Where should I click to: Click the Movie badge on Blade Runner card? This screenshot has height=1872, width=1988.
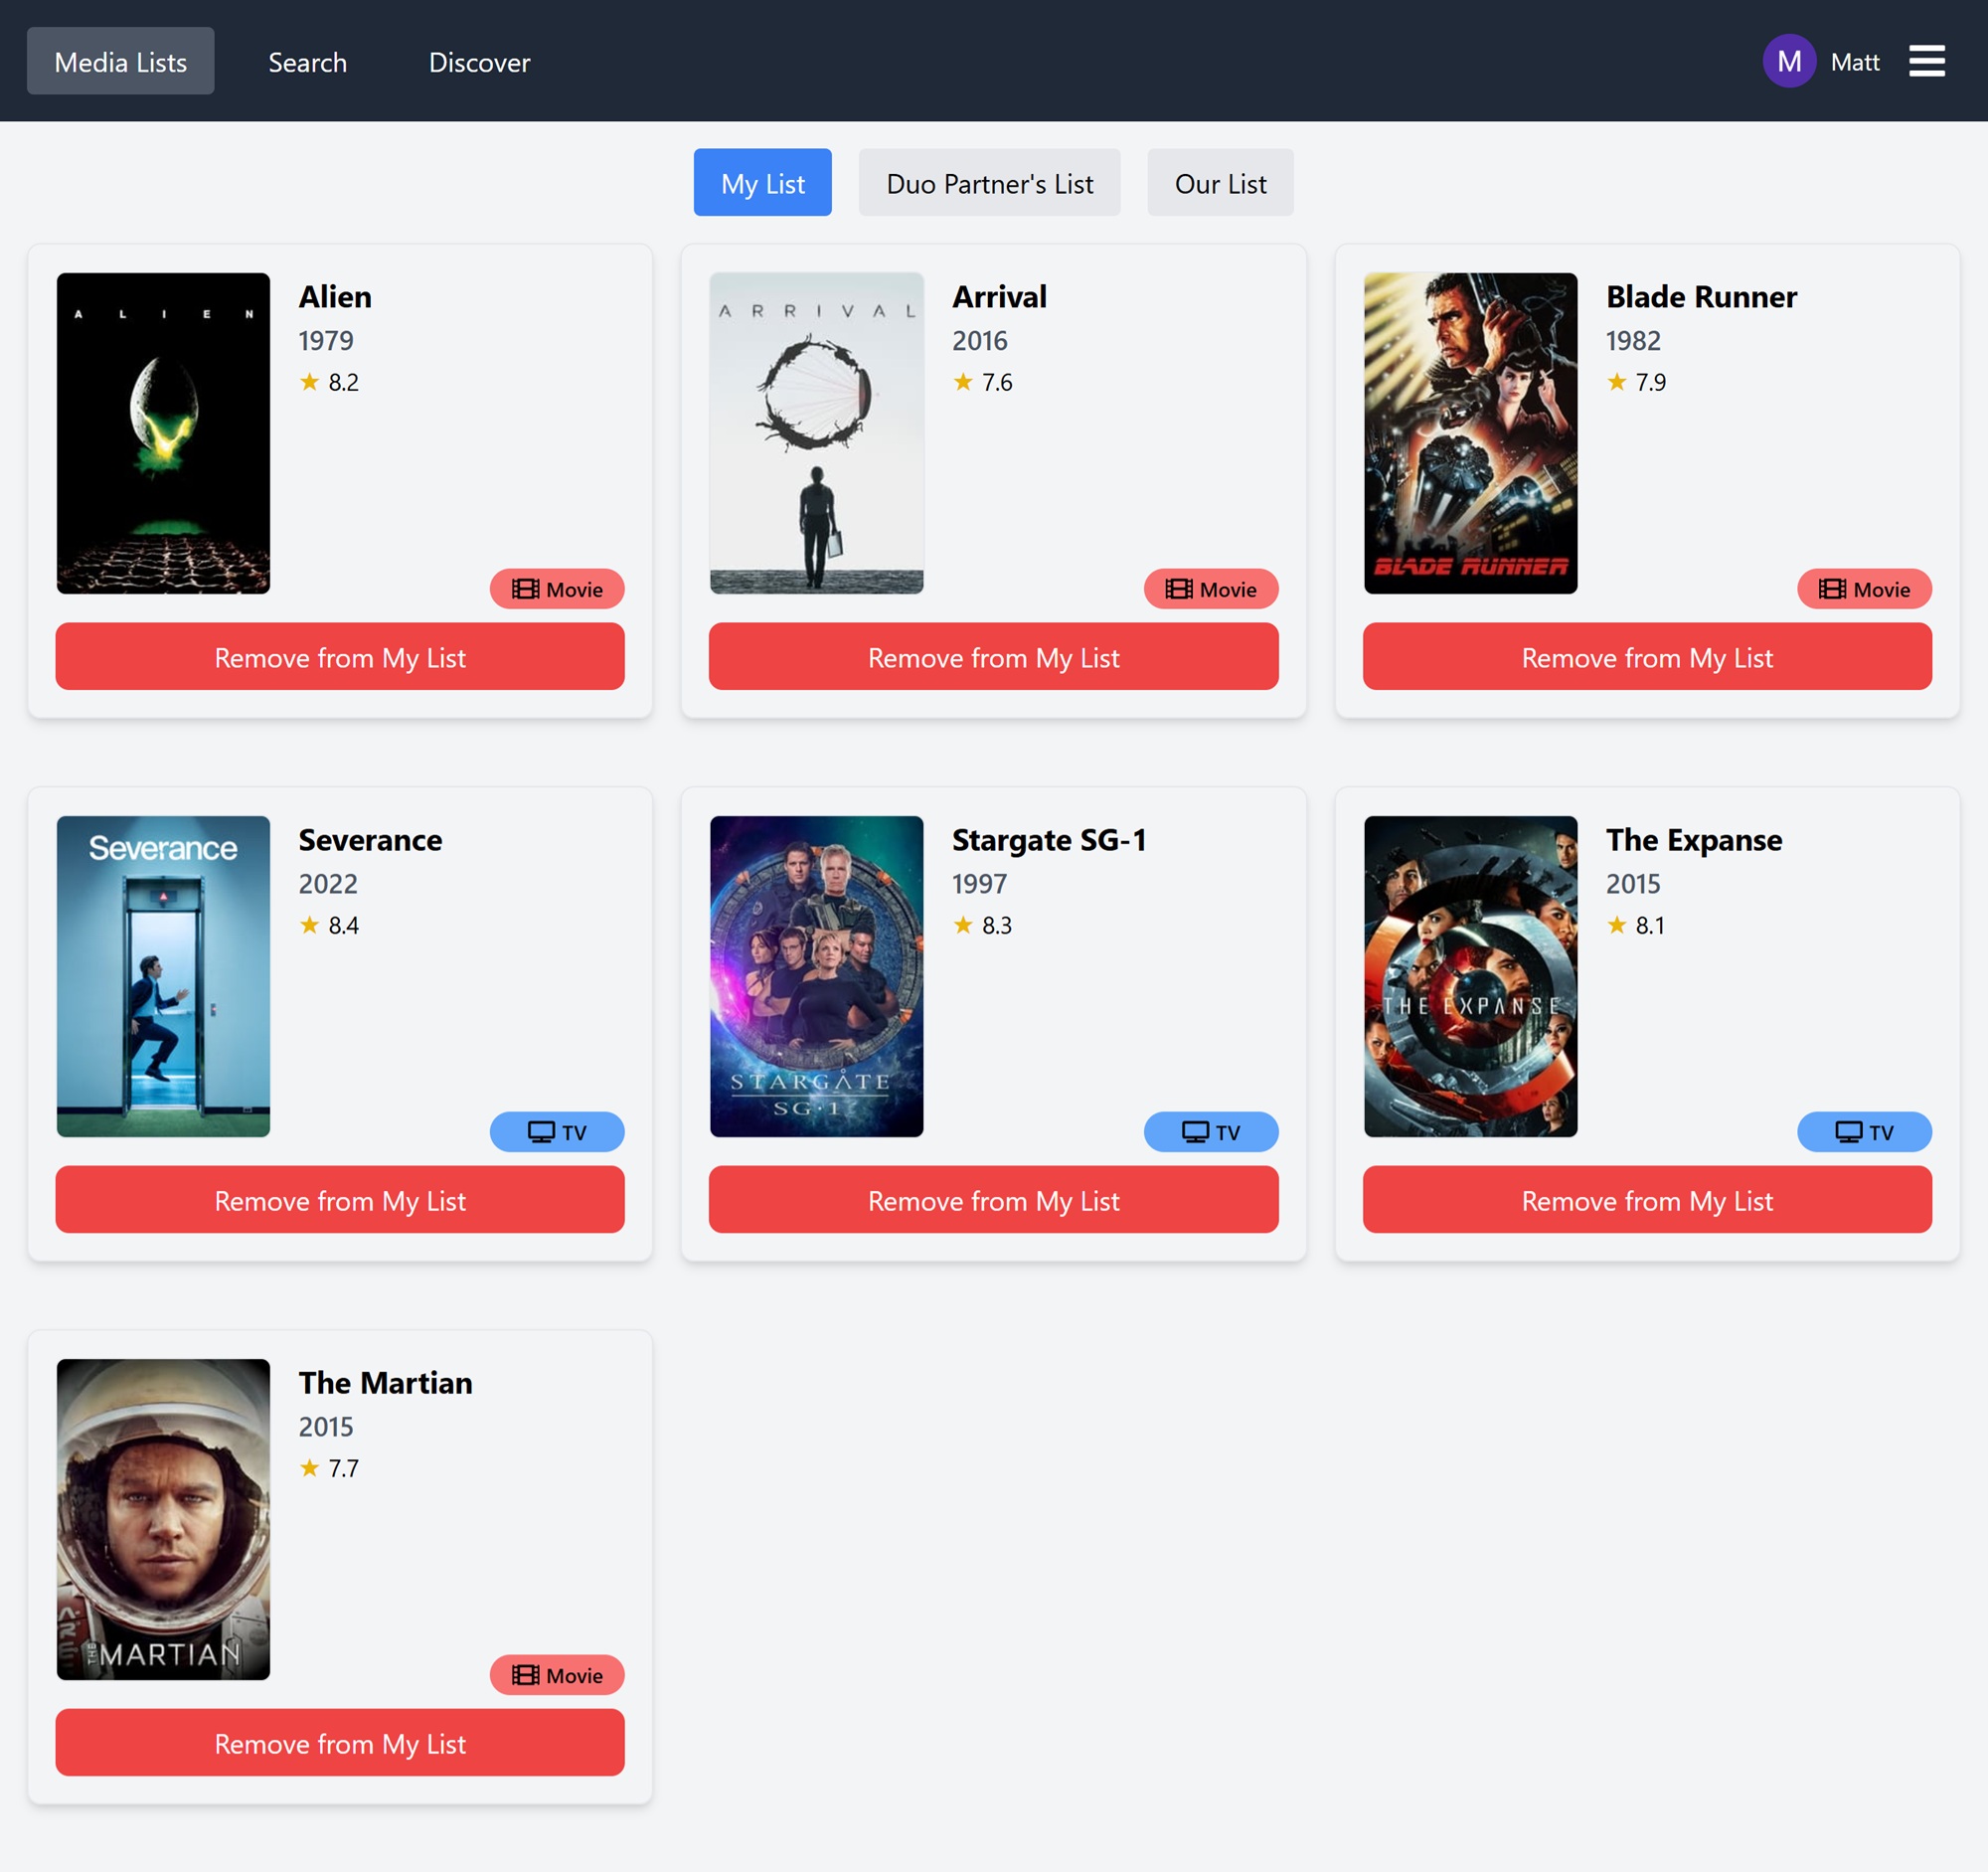click(x=1864, y=589)
